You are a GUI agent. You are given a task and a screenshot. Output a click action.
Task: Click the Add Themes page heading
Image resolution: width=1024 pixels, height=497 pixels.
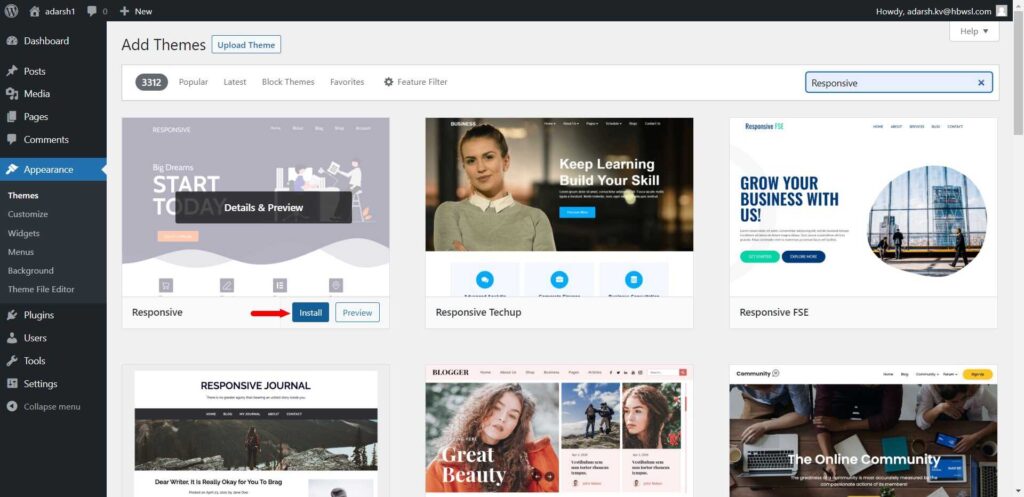point(163,45)
